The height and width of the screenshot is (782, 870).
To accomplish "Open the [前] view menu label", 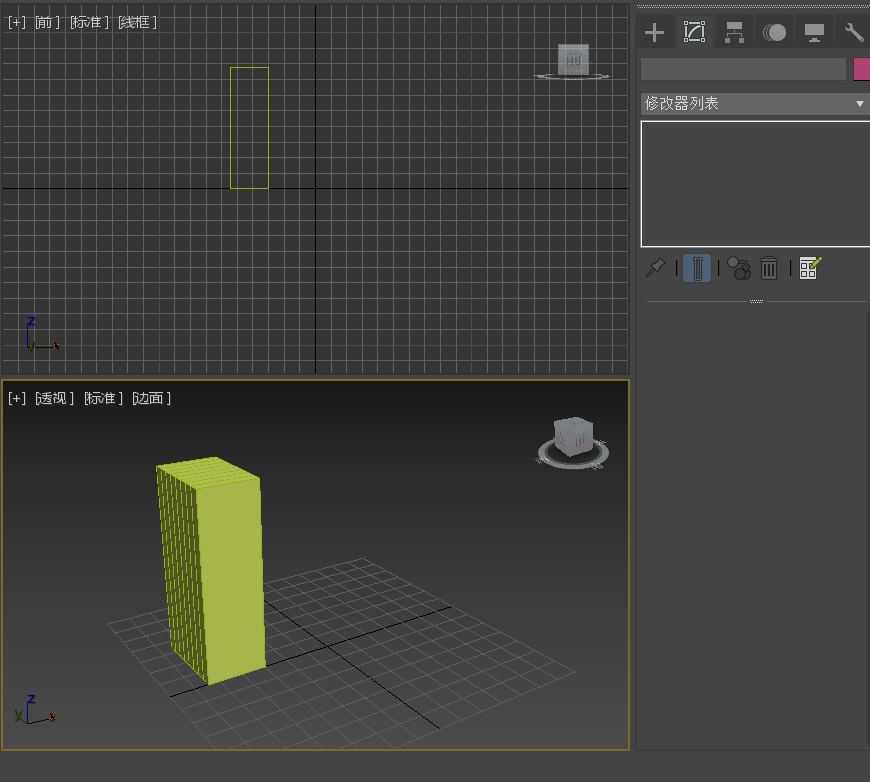I will (x=47, y=22).
